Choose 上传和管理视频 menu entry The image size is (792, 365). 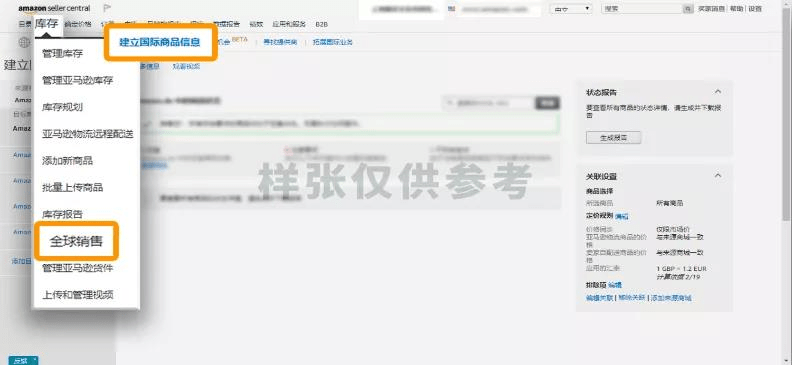[77, 295]
